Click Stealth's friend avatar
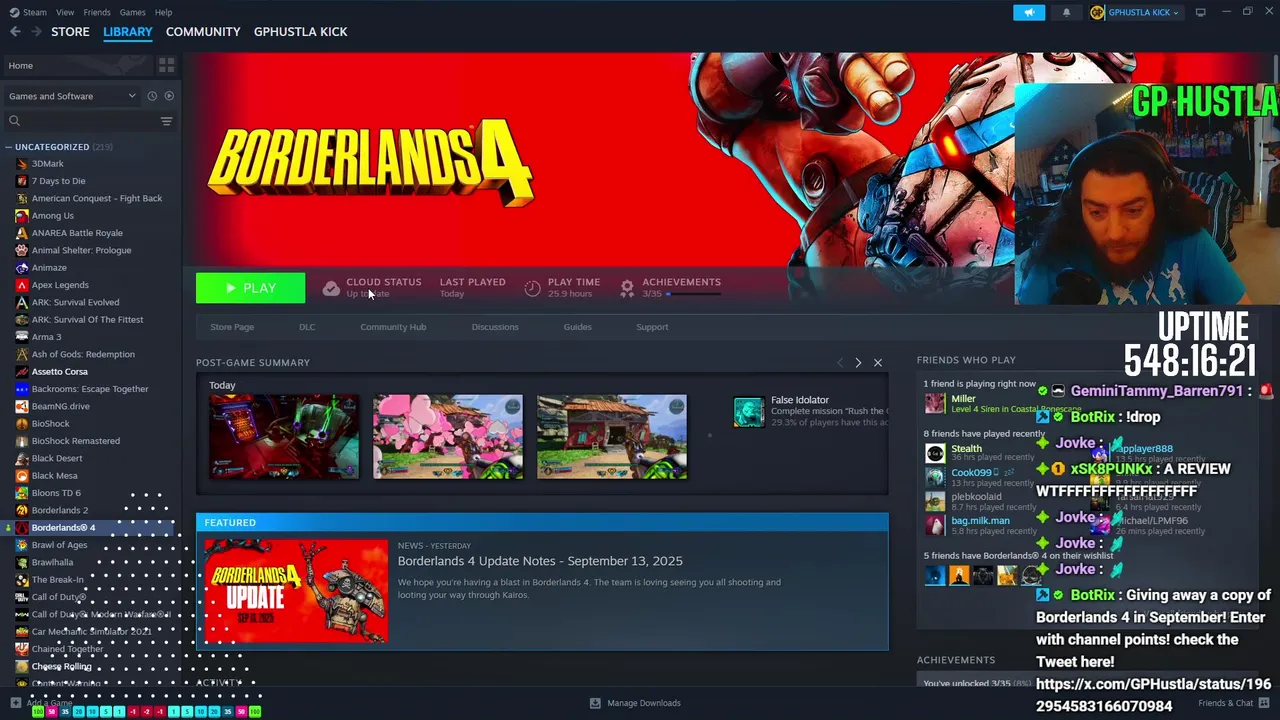Viewport: 1280px width, 720px height. coord(935,454)
